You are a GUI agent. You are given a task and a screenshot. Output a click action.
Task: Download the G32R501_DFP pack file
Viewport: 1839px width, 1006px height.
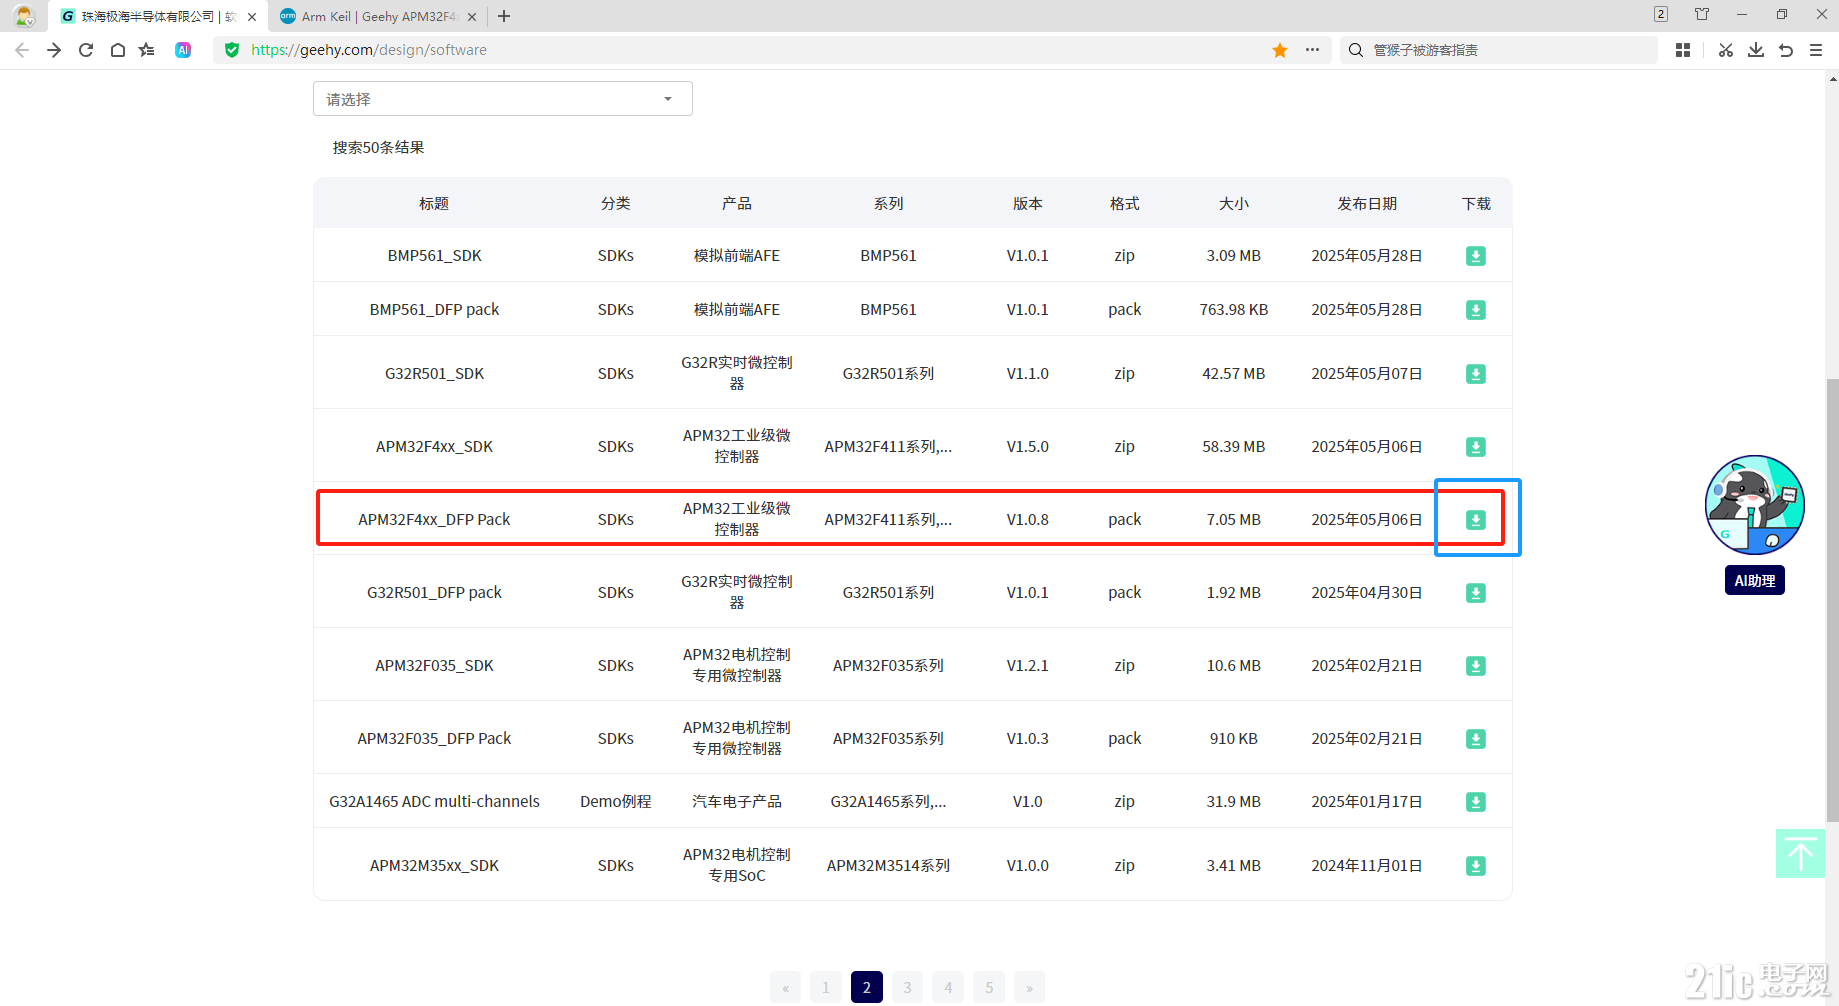click(x=1475, y=593)
